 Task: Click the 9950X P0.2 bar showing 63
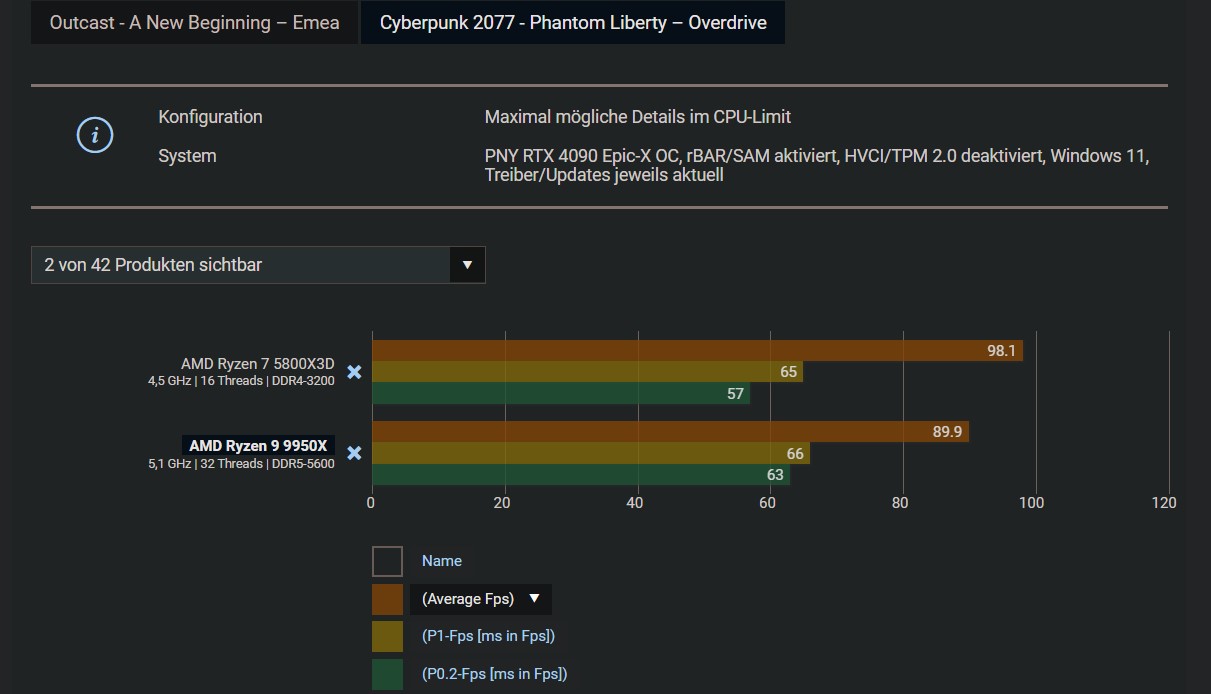click(x=581, y=475)
